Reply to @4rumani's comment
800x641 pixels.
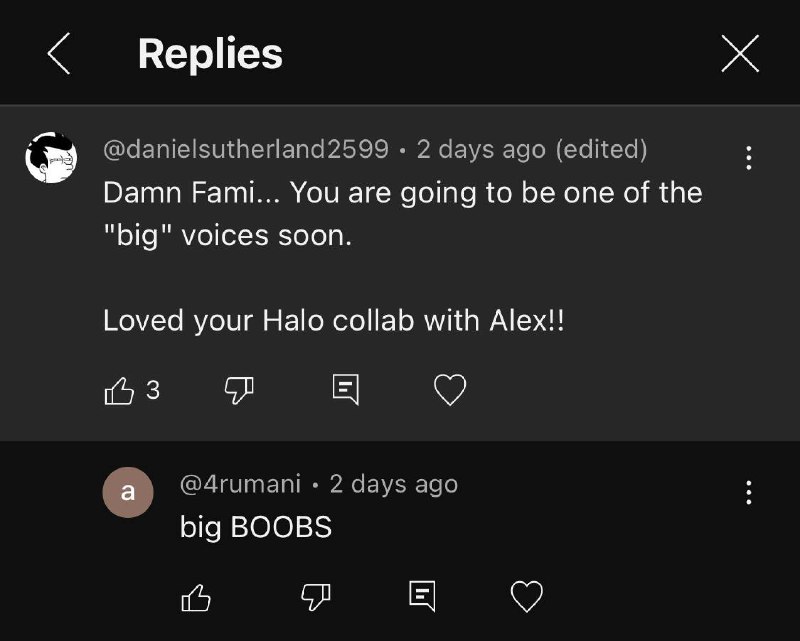pos(422,597)
